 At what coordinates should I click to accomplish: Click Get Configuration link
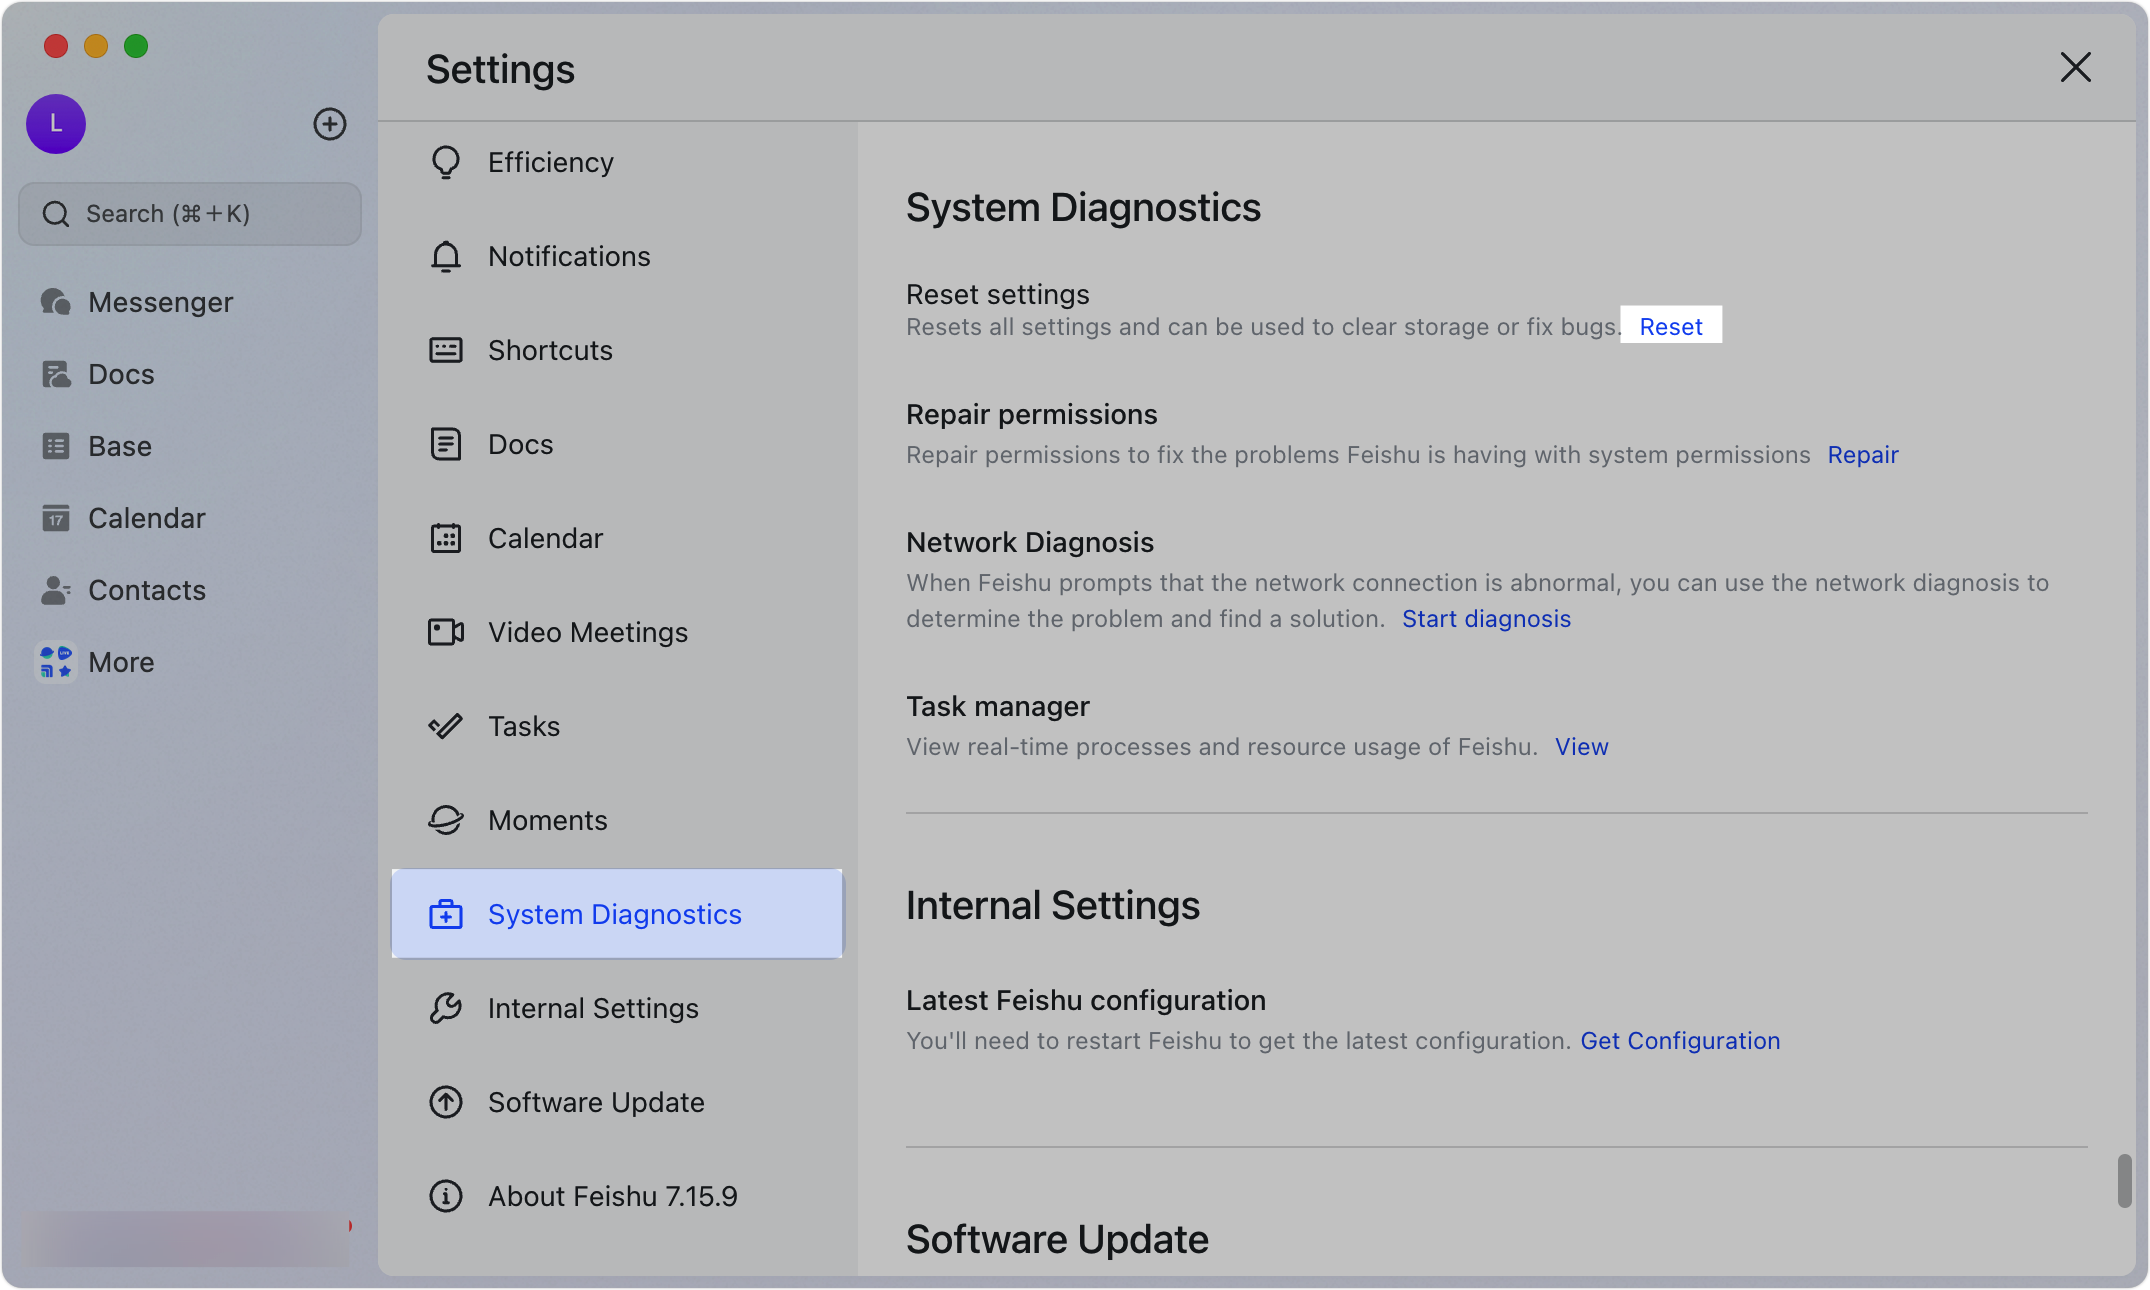pos(1680,1041)
